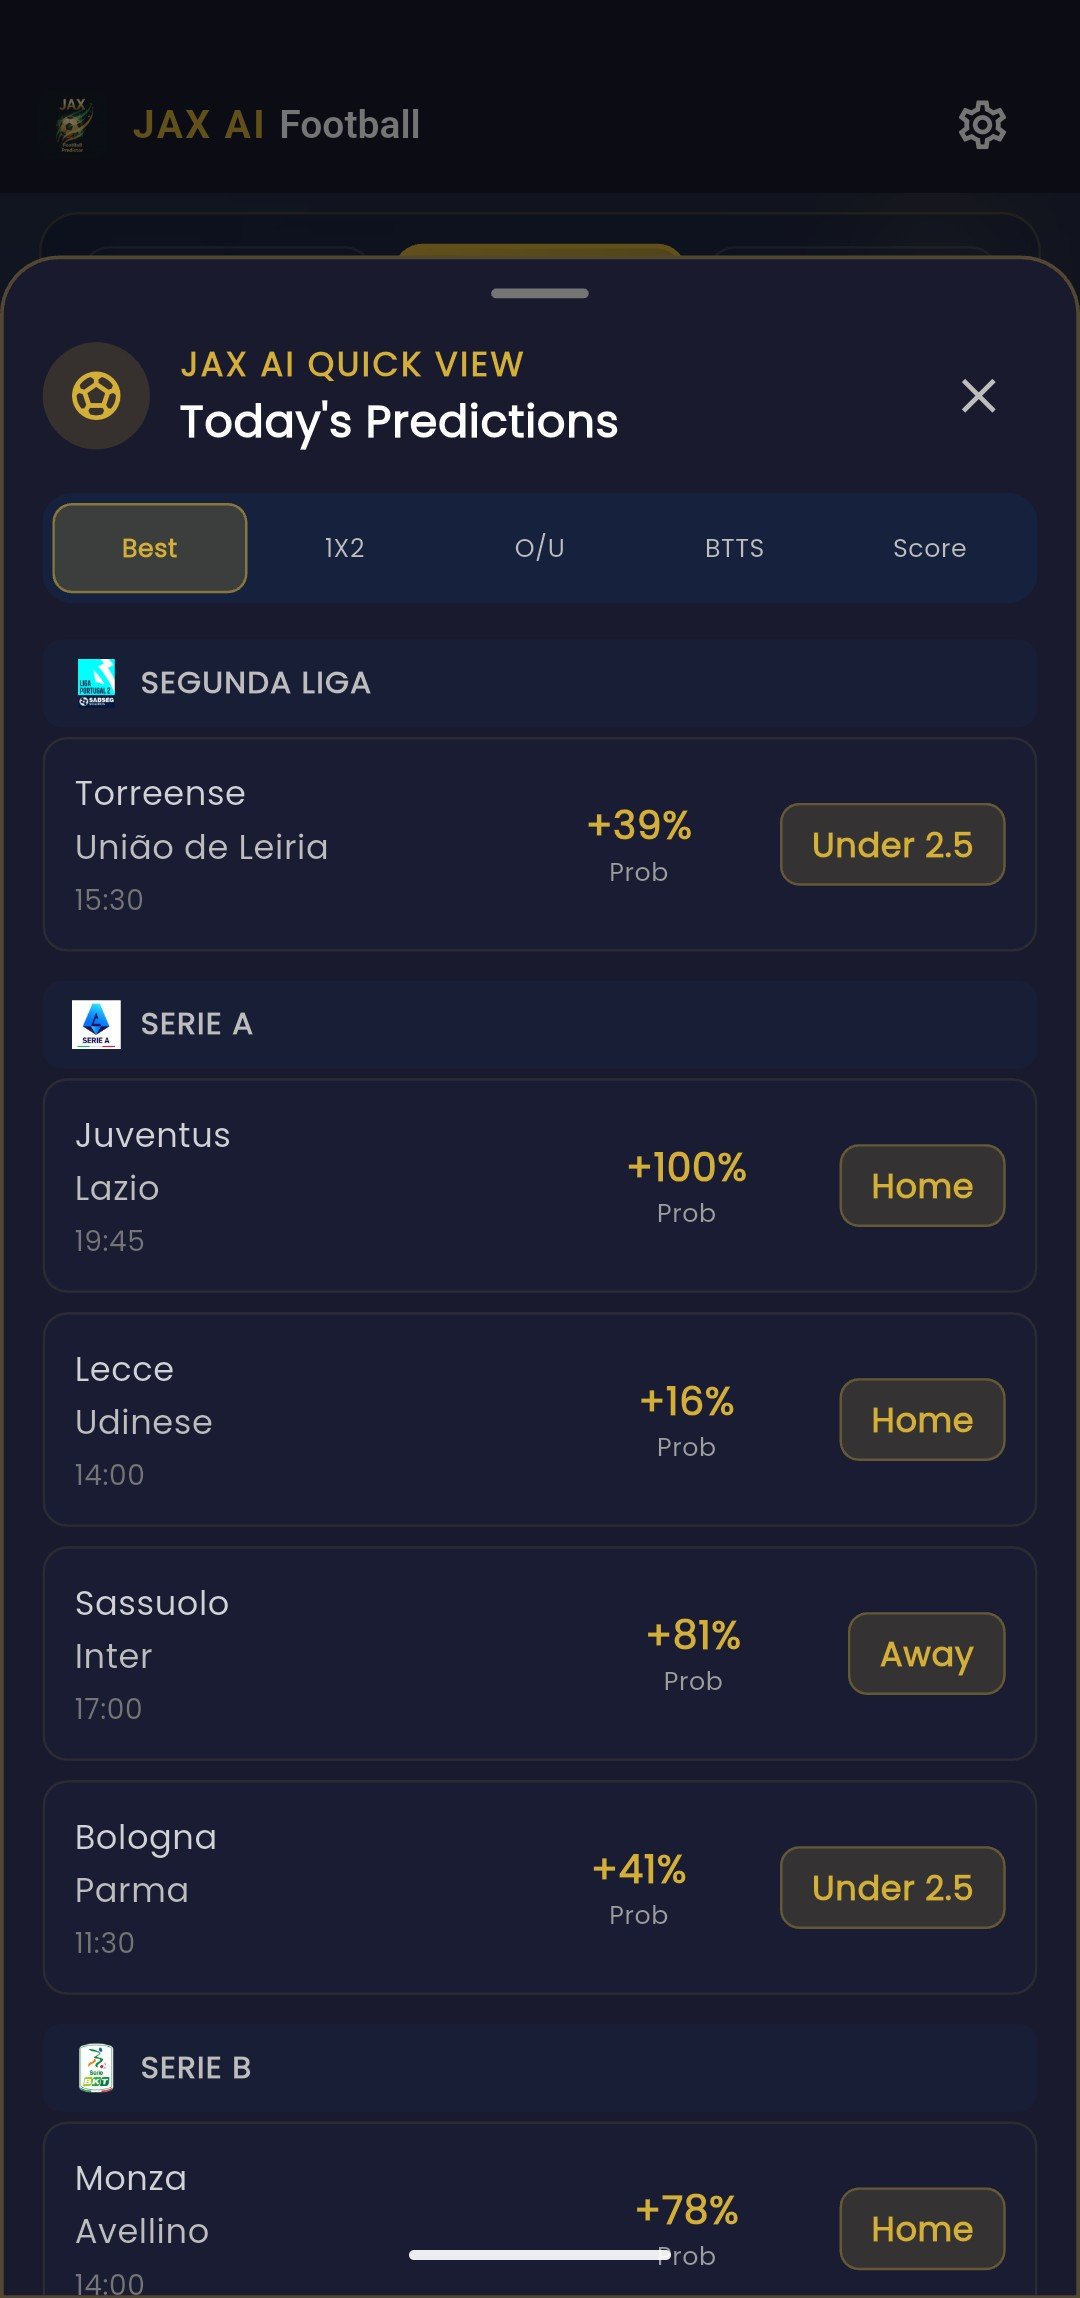1080x2298 pixels.
Task: Open the BTTS tab
Action: [x=734, y=548]
